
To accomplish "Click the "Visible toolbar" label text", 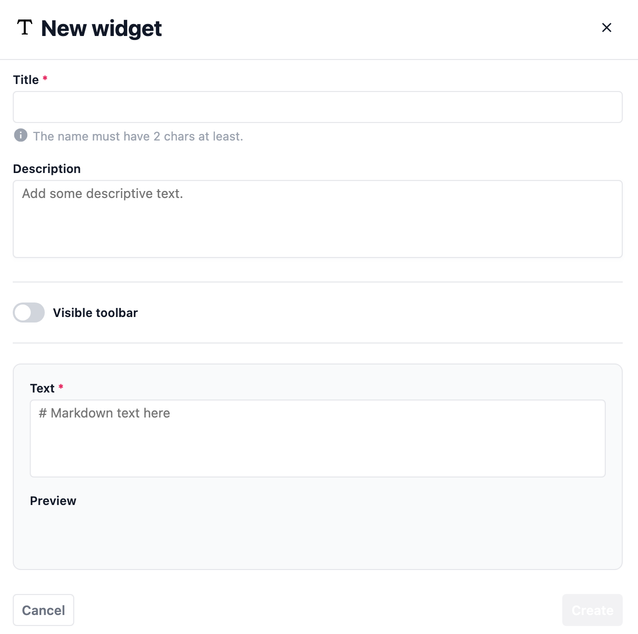I will click(95, 313).
